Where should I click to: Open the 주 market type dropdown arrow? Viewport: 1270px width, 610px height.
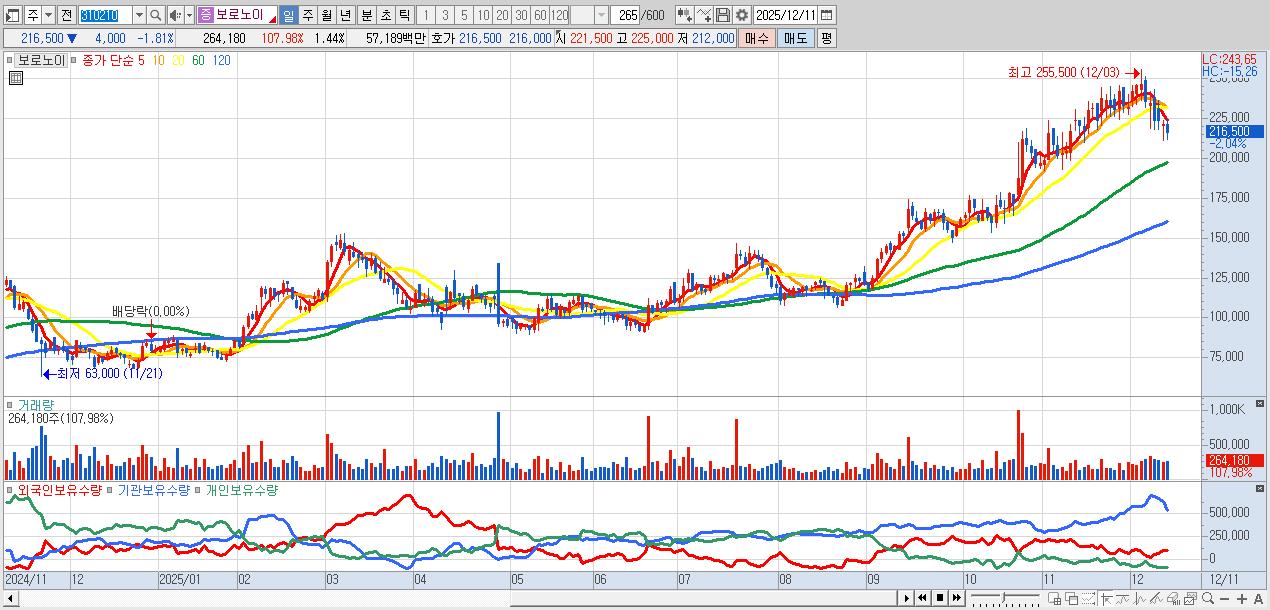[49, 15]
